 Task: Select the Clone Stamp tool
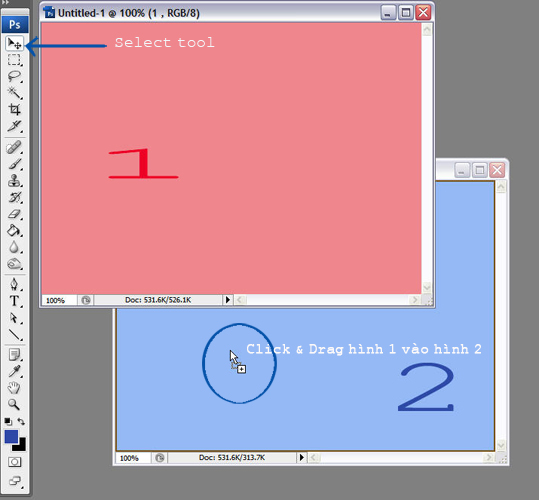[x=14, y=180]
